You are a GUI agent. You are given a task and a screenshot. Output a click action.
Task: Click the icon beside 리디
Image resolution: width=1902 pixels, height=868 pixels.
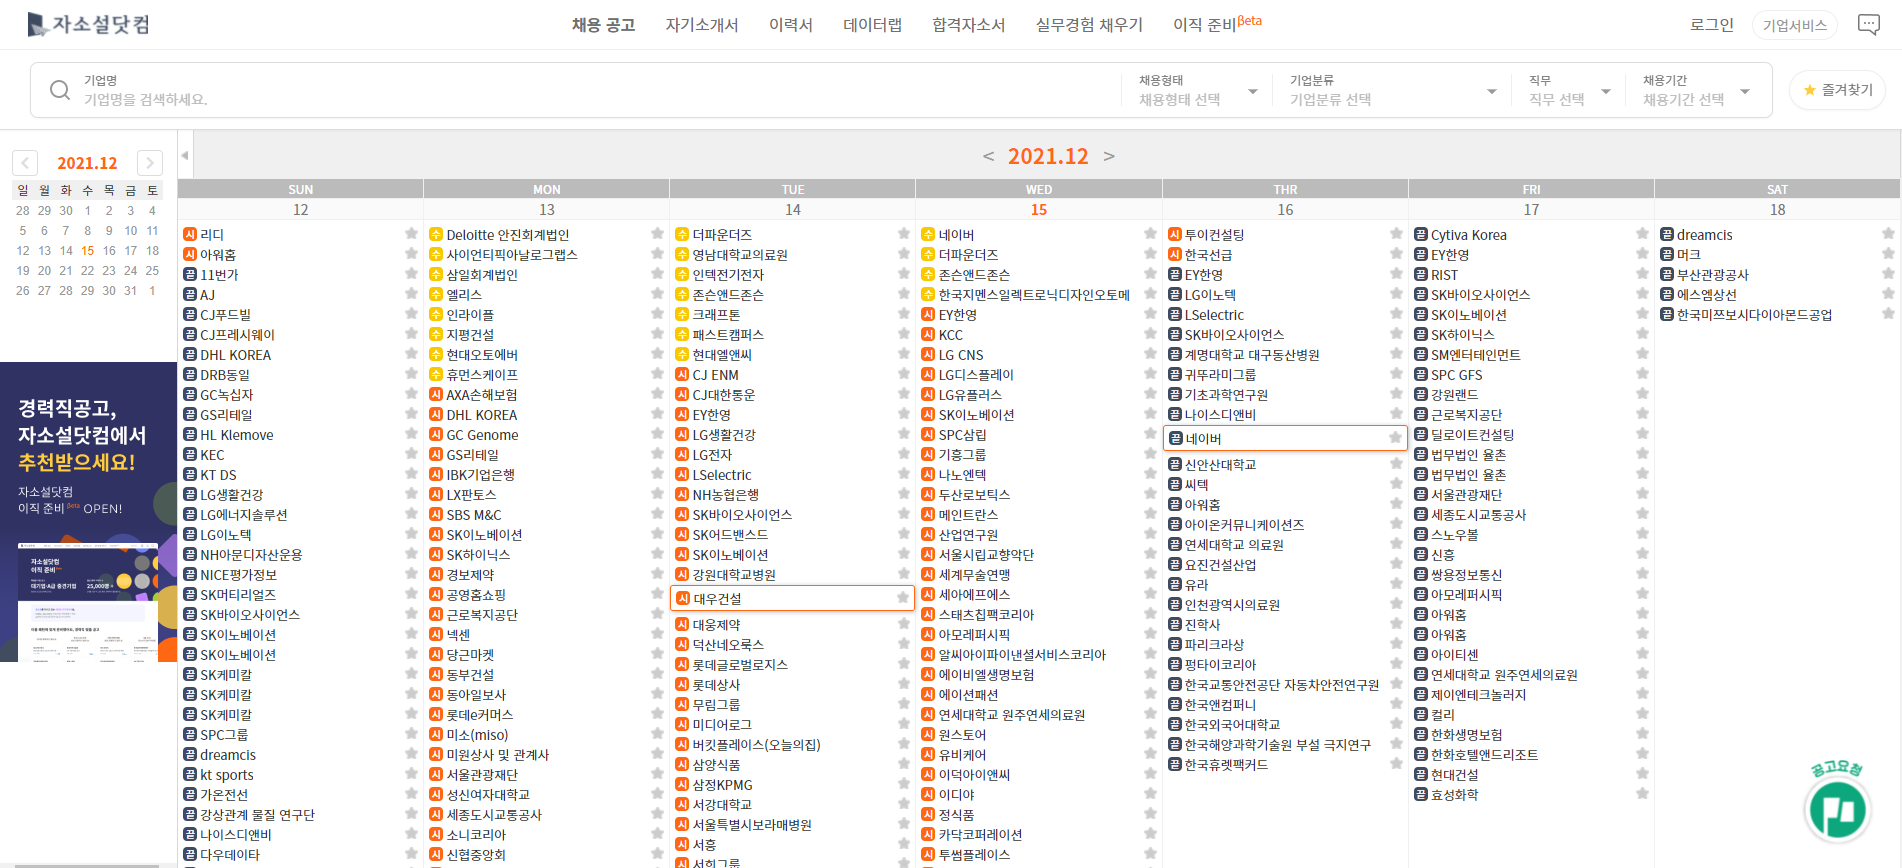(x=190, y=234)
